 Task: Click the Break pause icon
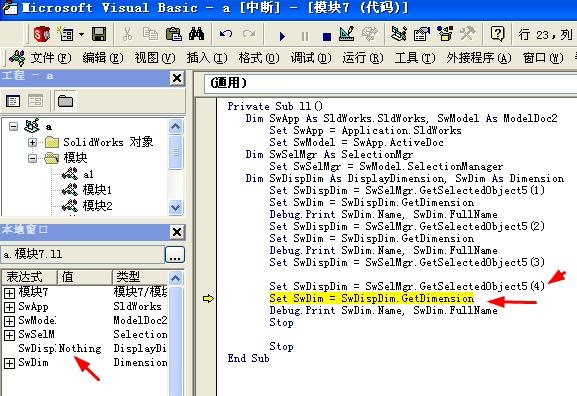pyautogui.click(x=305, y=36)
